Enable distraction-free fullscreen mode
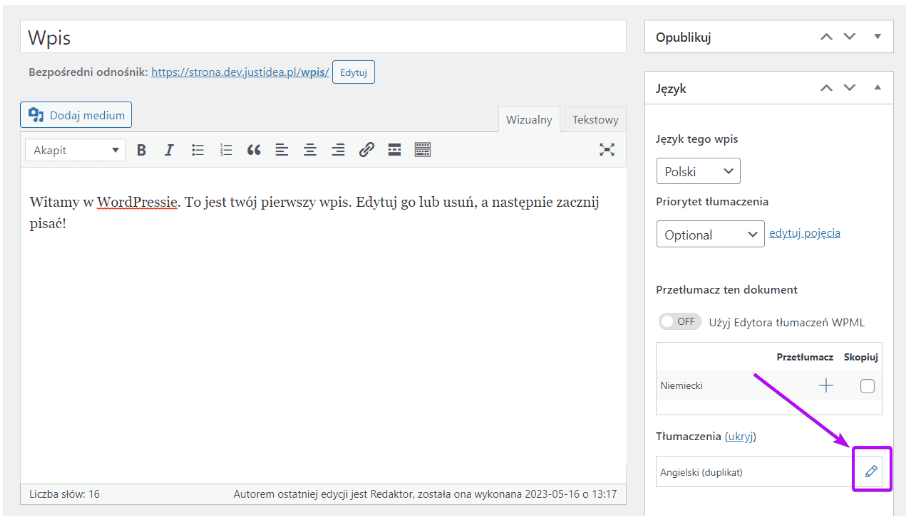The height and width of the screenshot is (521, 912). click(x=607, y=150)
